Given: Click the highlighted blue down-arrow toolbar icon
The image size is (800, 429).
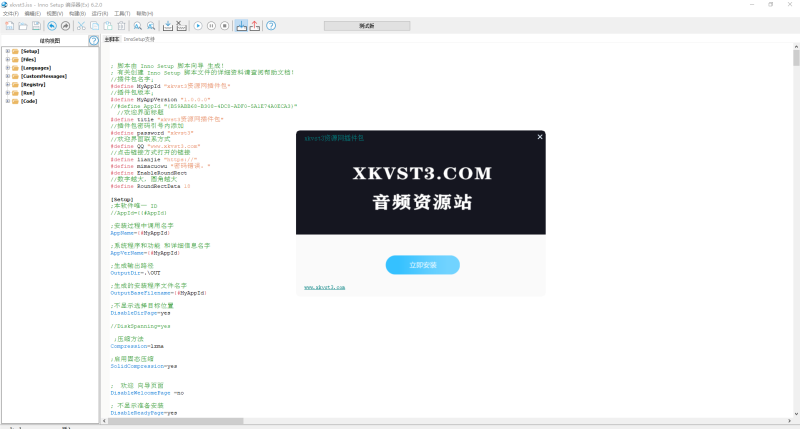Looking at the screenshot, I should point(241,26).
